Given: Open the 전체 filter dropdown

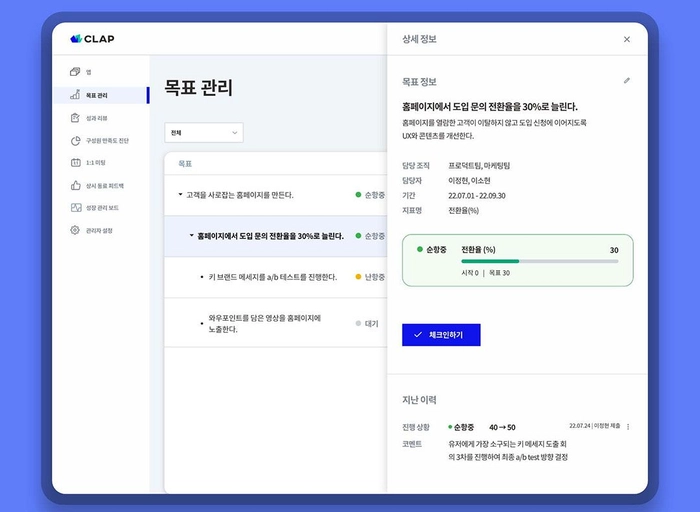Looking at the screenshot, I should (204, 132).
